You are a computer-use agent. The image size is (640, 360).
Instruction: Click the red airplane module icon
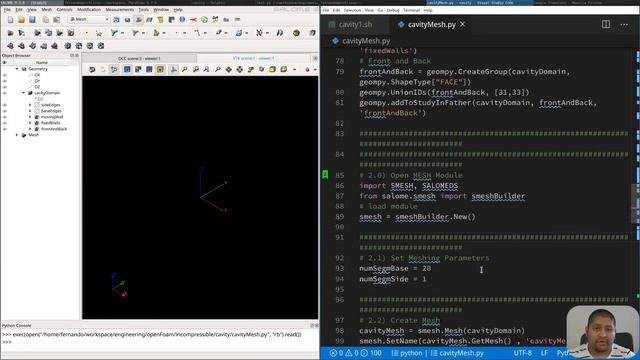point(193,20)
